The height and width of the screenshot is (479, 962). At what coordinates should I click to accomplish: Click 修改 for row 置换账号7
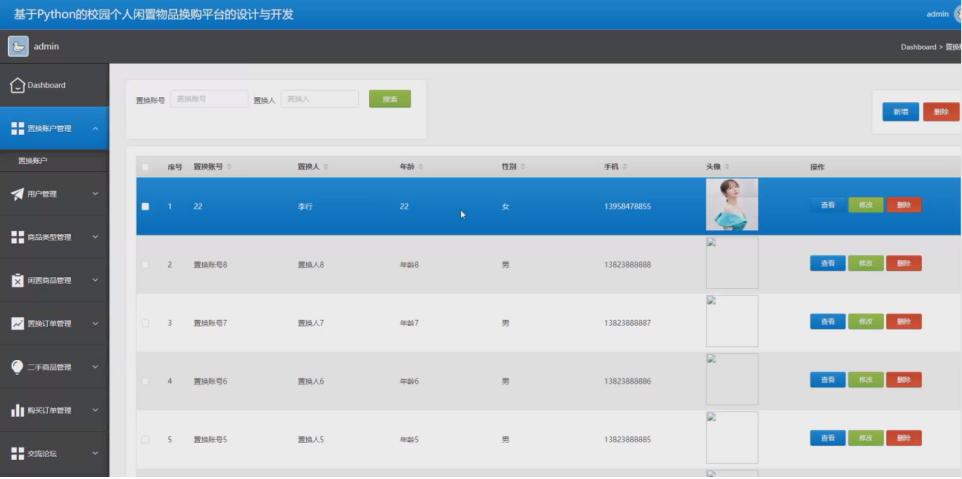tap(866, 321)
